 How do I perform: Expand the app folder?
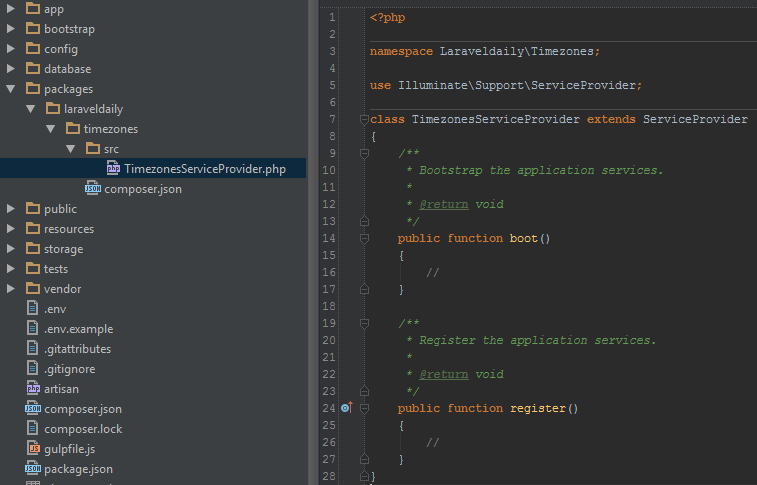pos(11,9)
